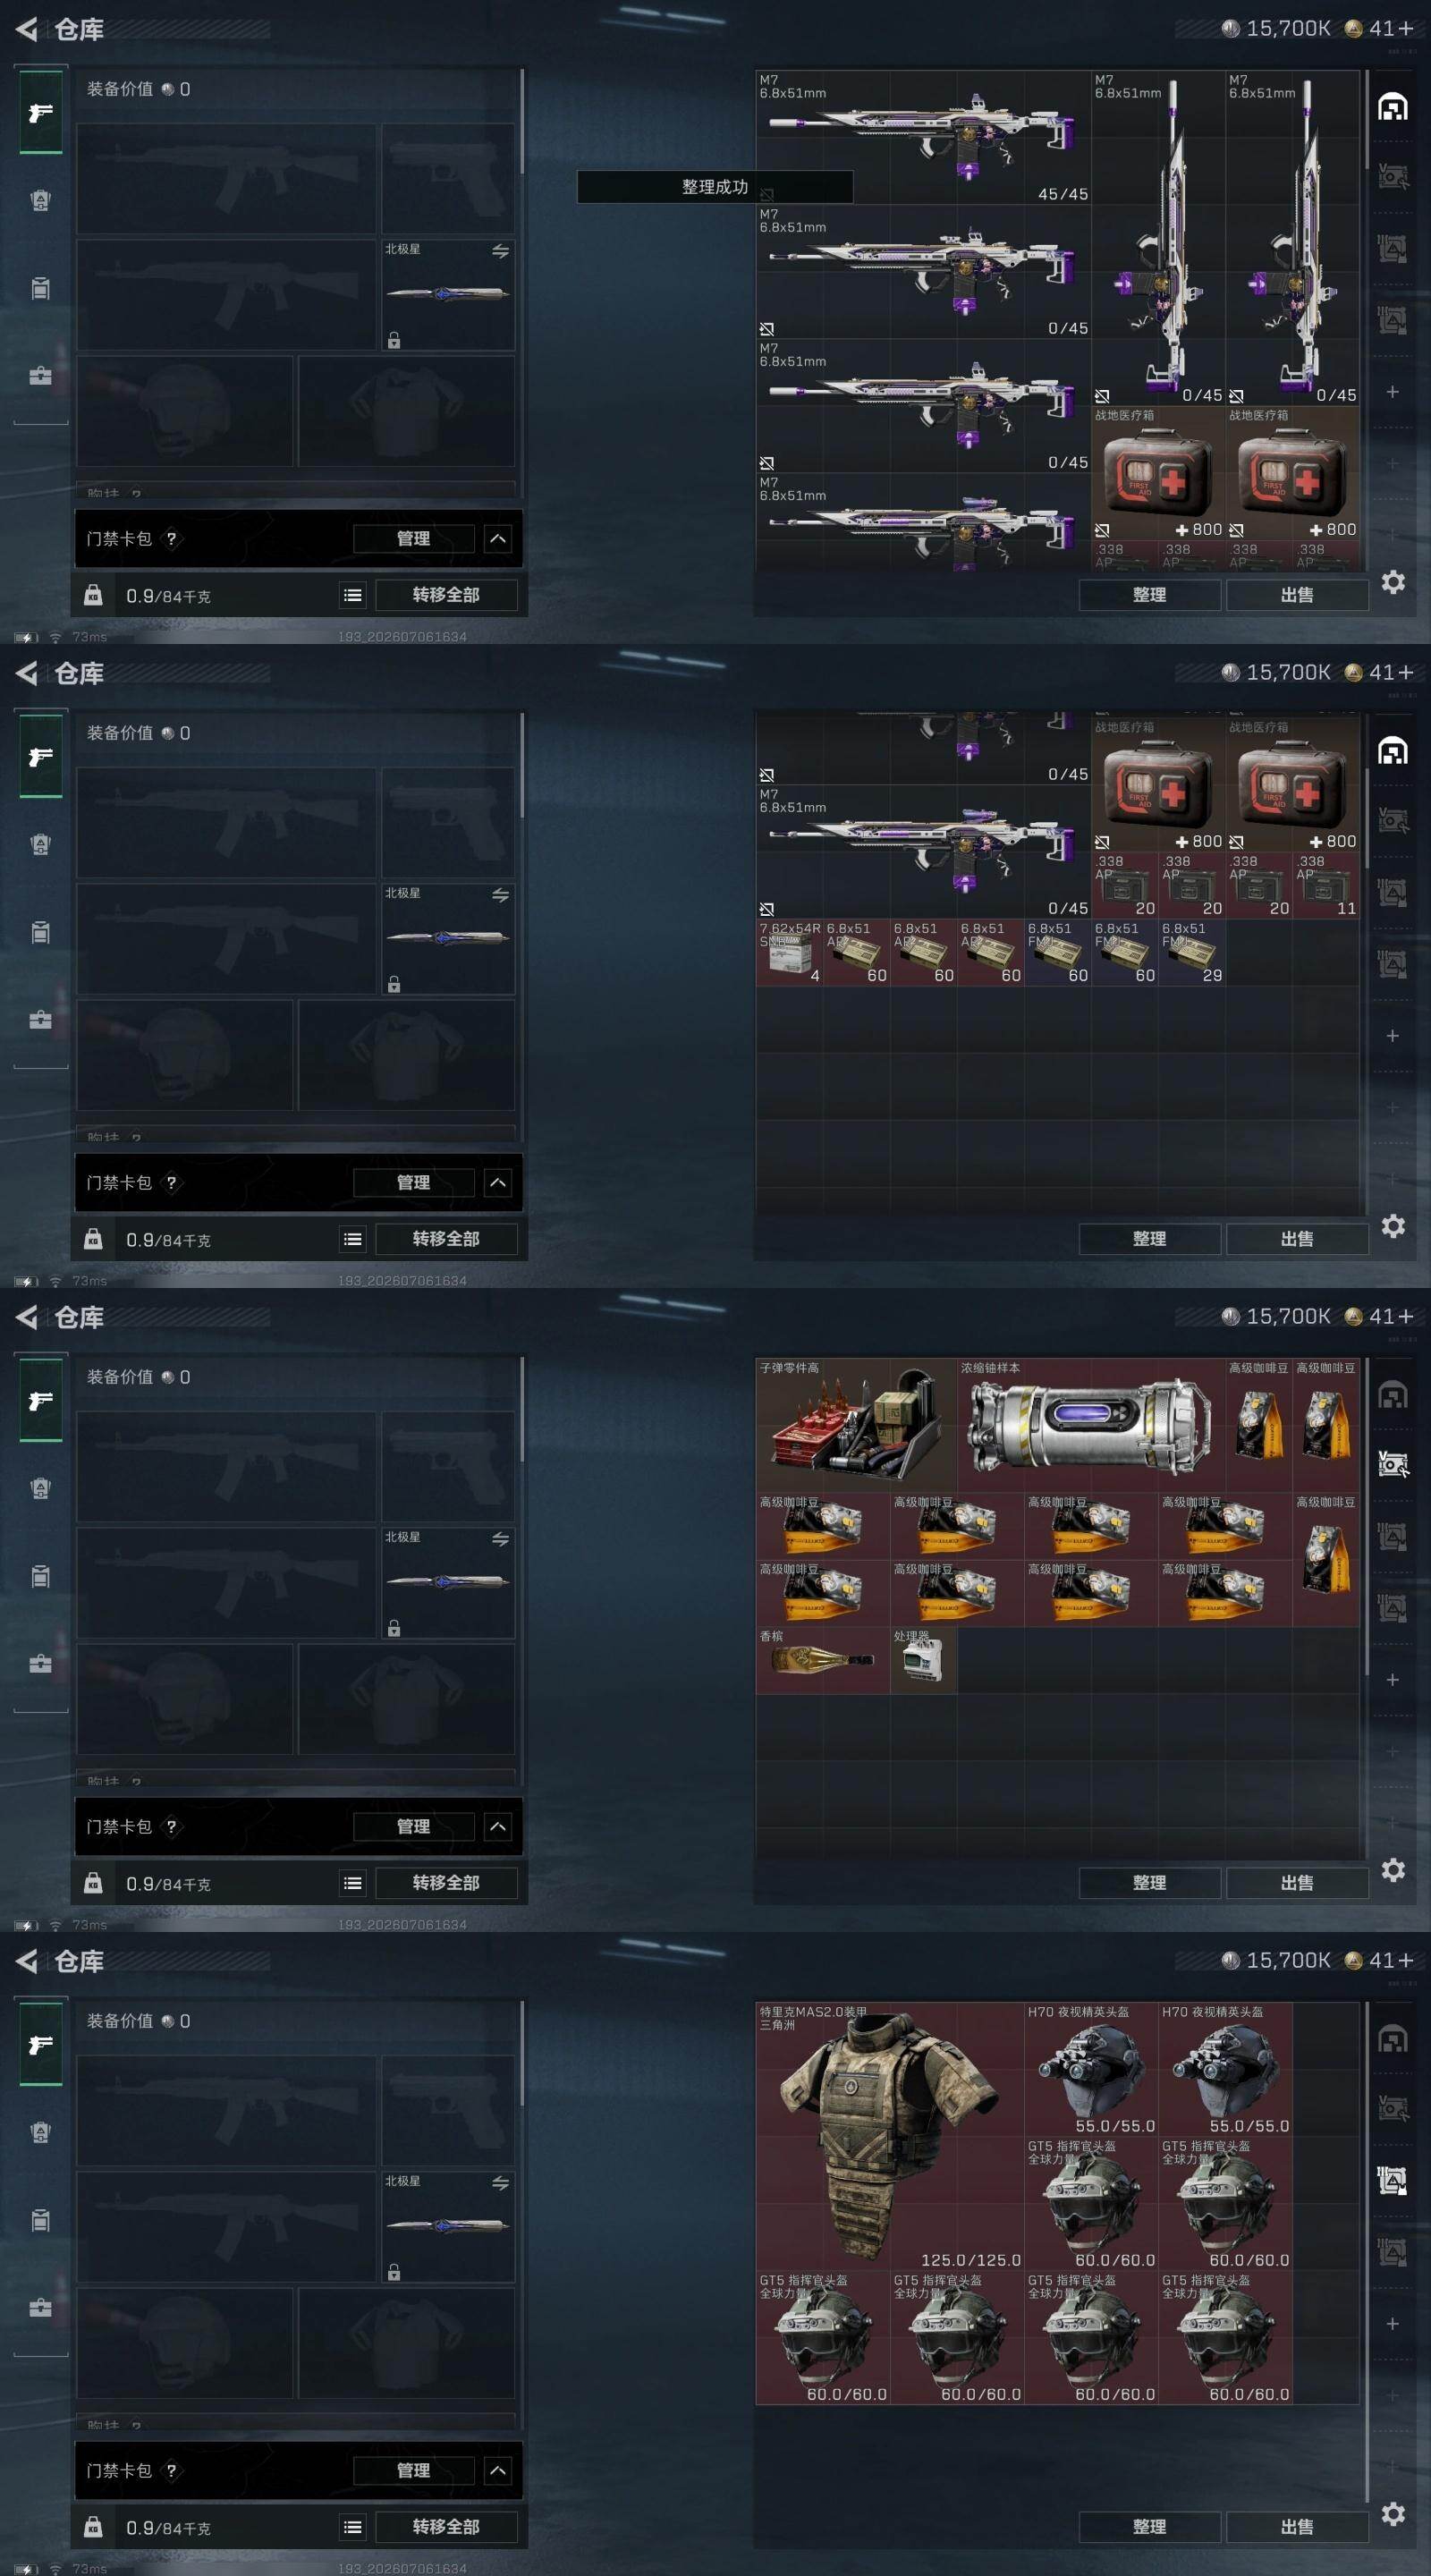Open safe case category on helmets screen
The width and height of the screenshot is (1431, 2576).
tap(40, 2308)
